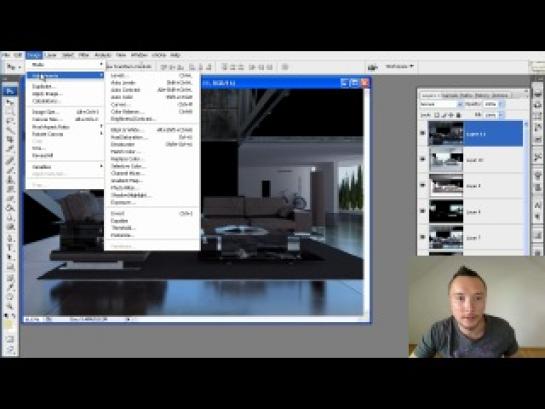545x409 pixels.
Task: Open the Filter menu in menu bar
Action: point(84,55)
